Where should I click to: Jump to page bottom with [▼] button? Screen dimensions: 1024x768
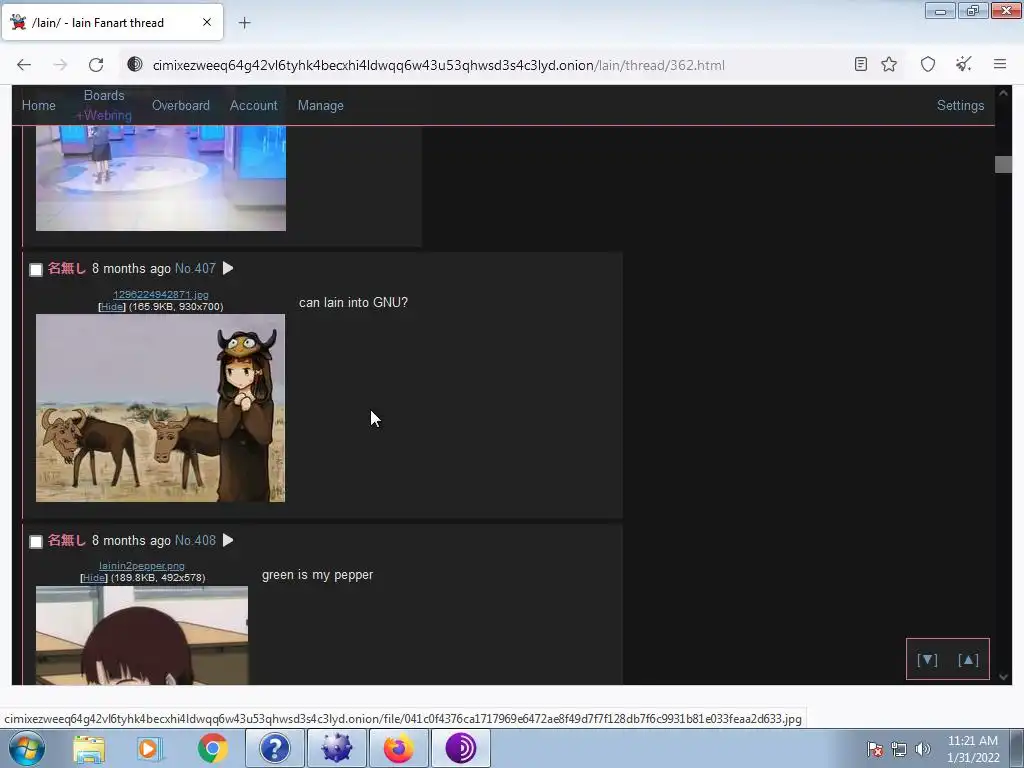[927, 660]
